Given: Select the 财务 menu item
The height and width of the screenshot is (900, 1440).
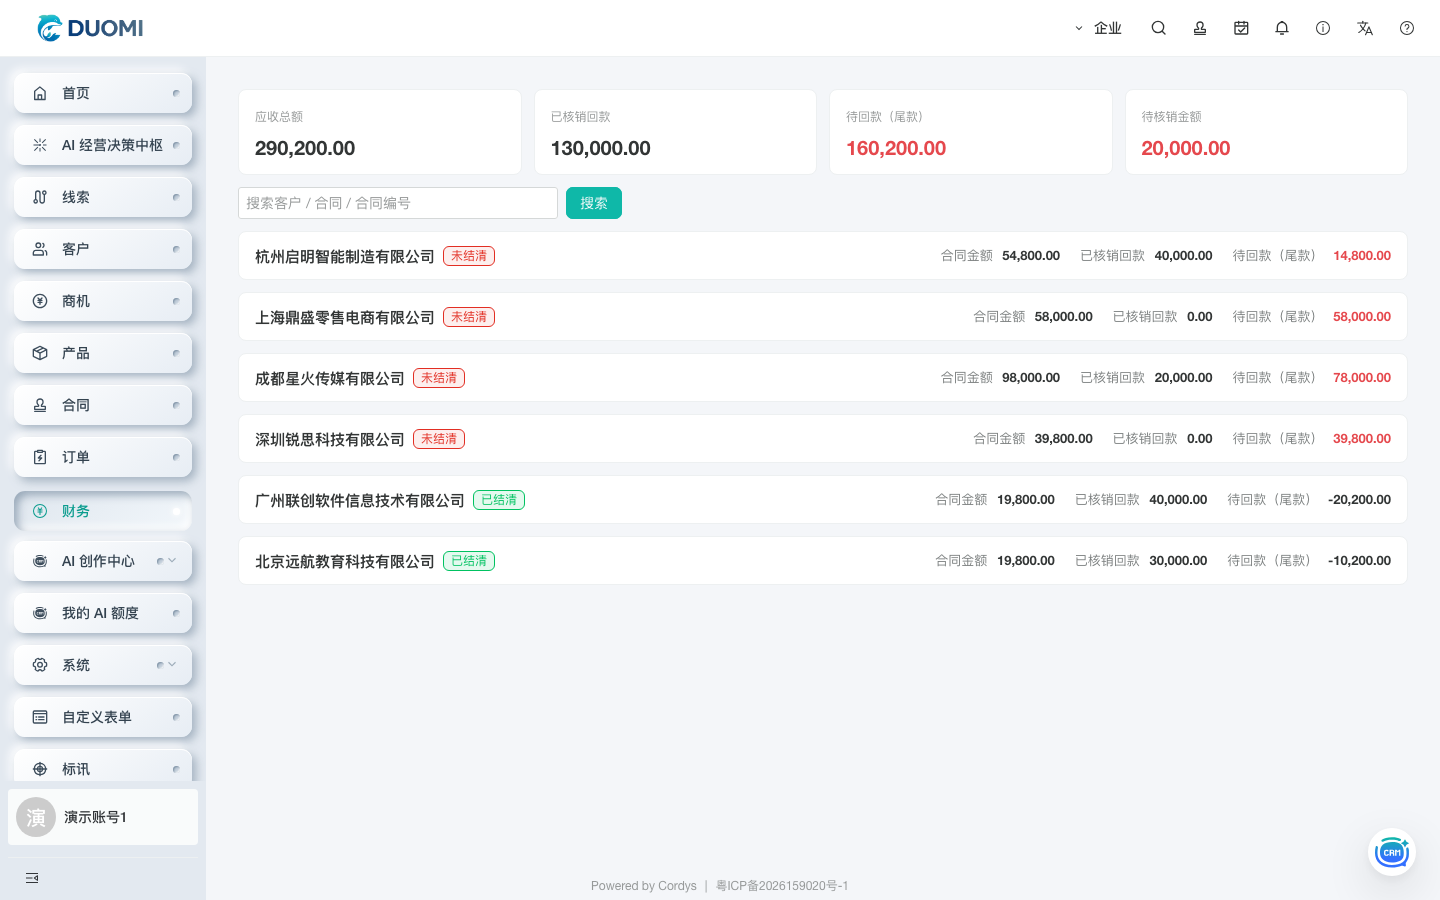Looking at the screenshot, I should coord(103,511).
